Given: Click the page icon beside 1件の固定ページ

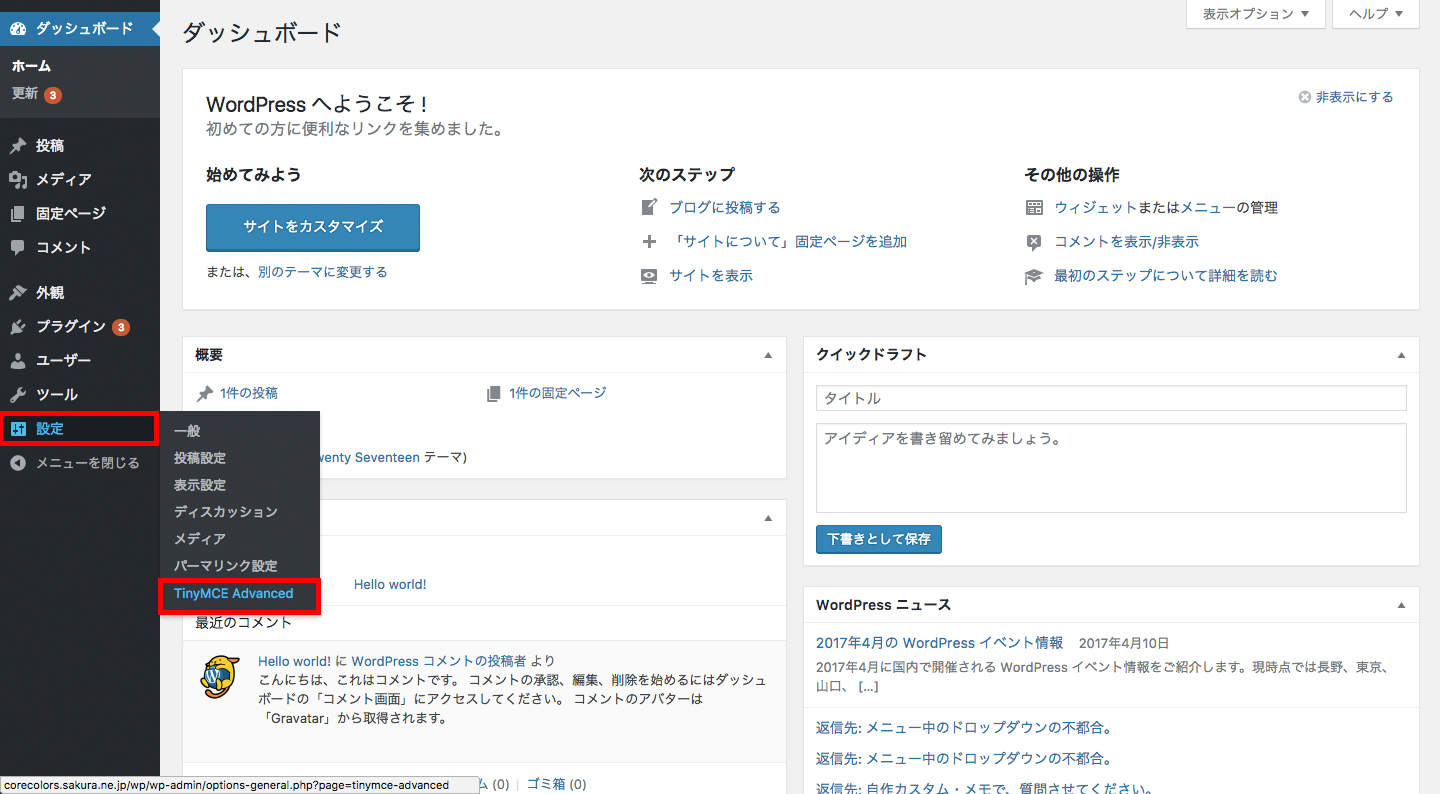Looking at the screenshot, I should click(x=494, y=393).
